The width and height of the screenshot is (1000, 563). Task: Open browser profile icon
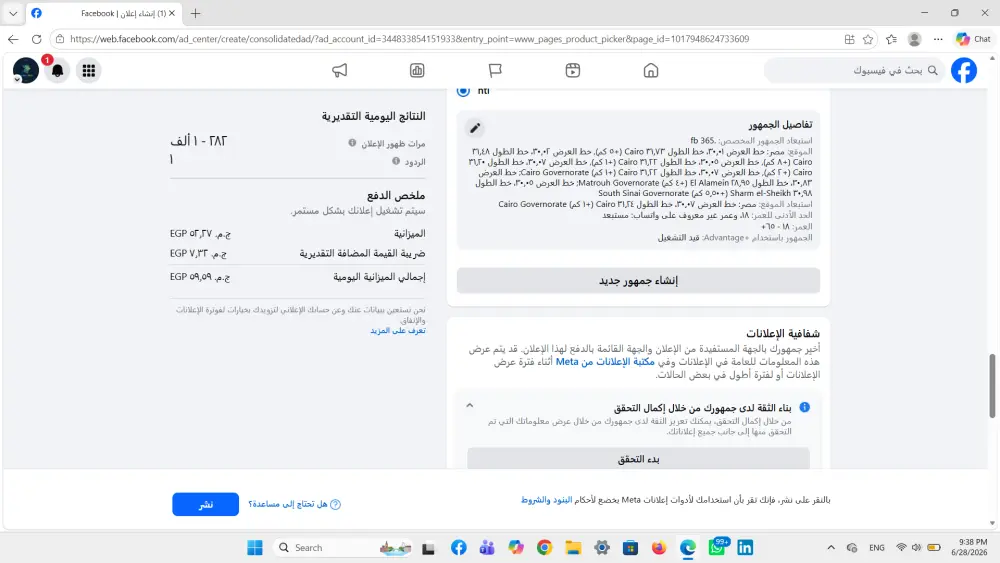tap(915, 39)
